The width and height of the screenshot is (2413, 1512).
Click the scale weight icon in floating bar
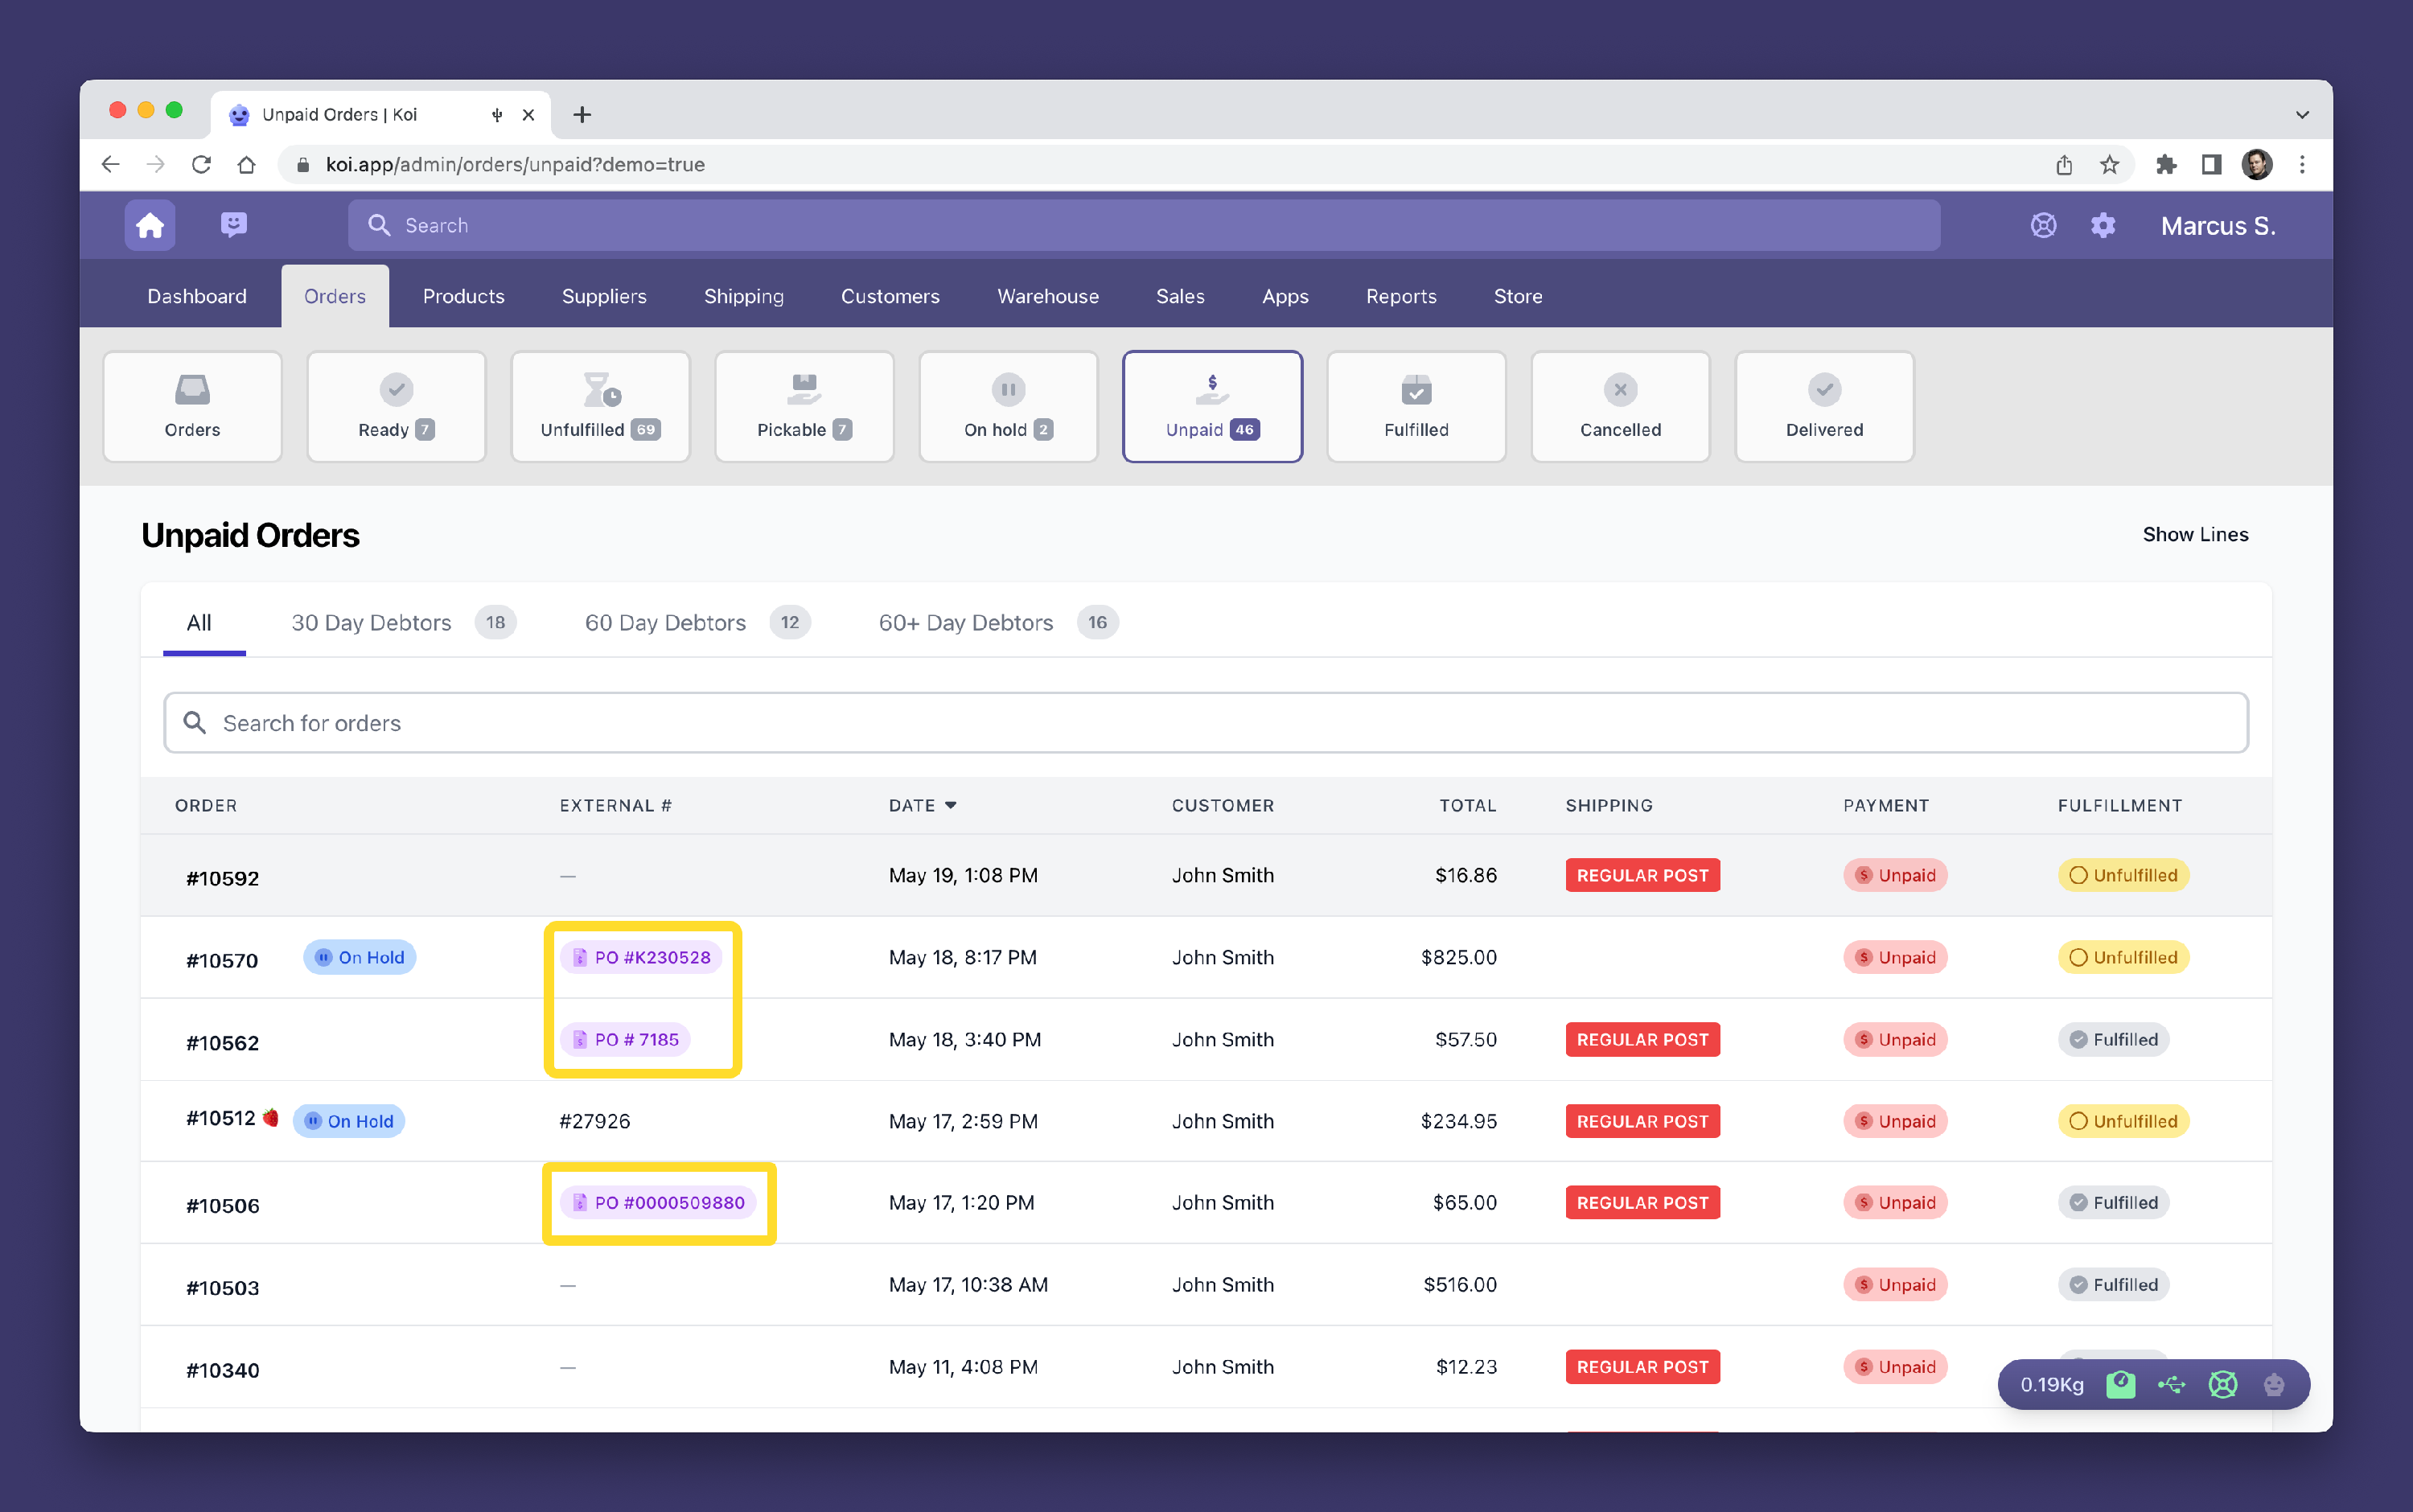coord(2120,1384)
